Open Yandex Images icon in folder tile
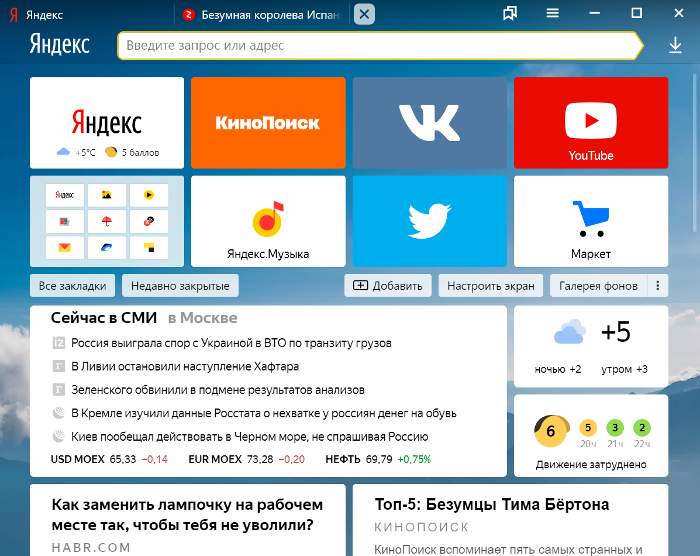The image size is (700, 556). (x=107, y=195)
